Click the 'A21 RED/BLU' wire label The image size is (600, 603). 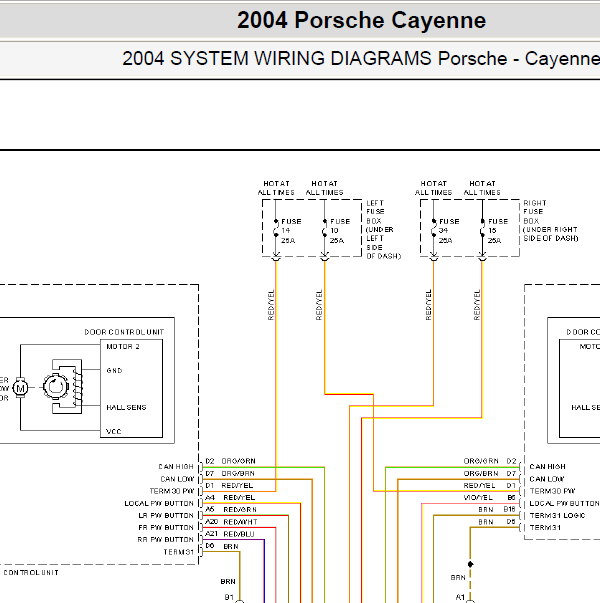pyautogui.click(x=230, y=534)
